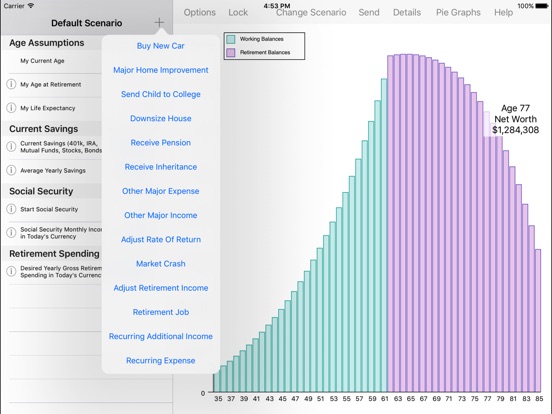Tap info icon for Average Yearly Savings
The height and width of the screenshot is (414, 552).
(11, 170)
